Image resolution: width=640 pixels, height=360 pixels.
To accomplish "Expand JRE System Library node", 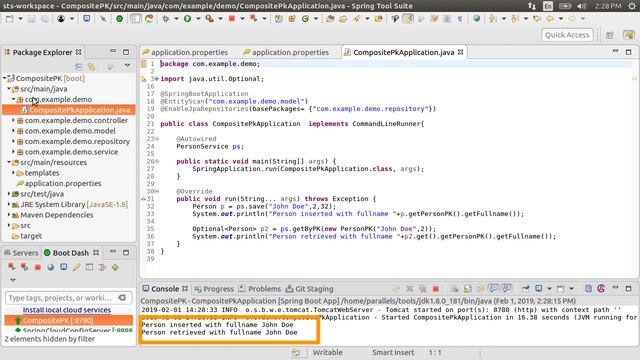I will 9,204.
